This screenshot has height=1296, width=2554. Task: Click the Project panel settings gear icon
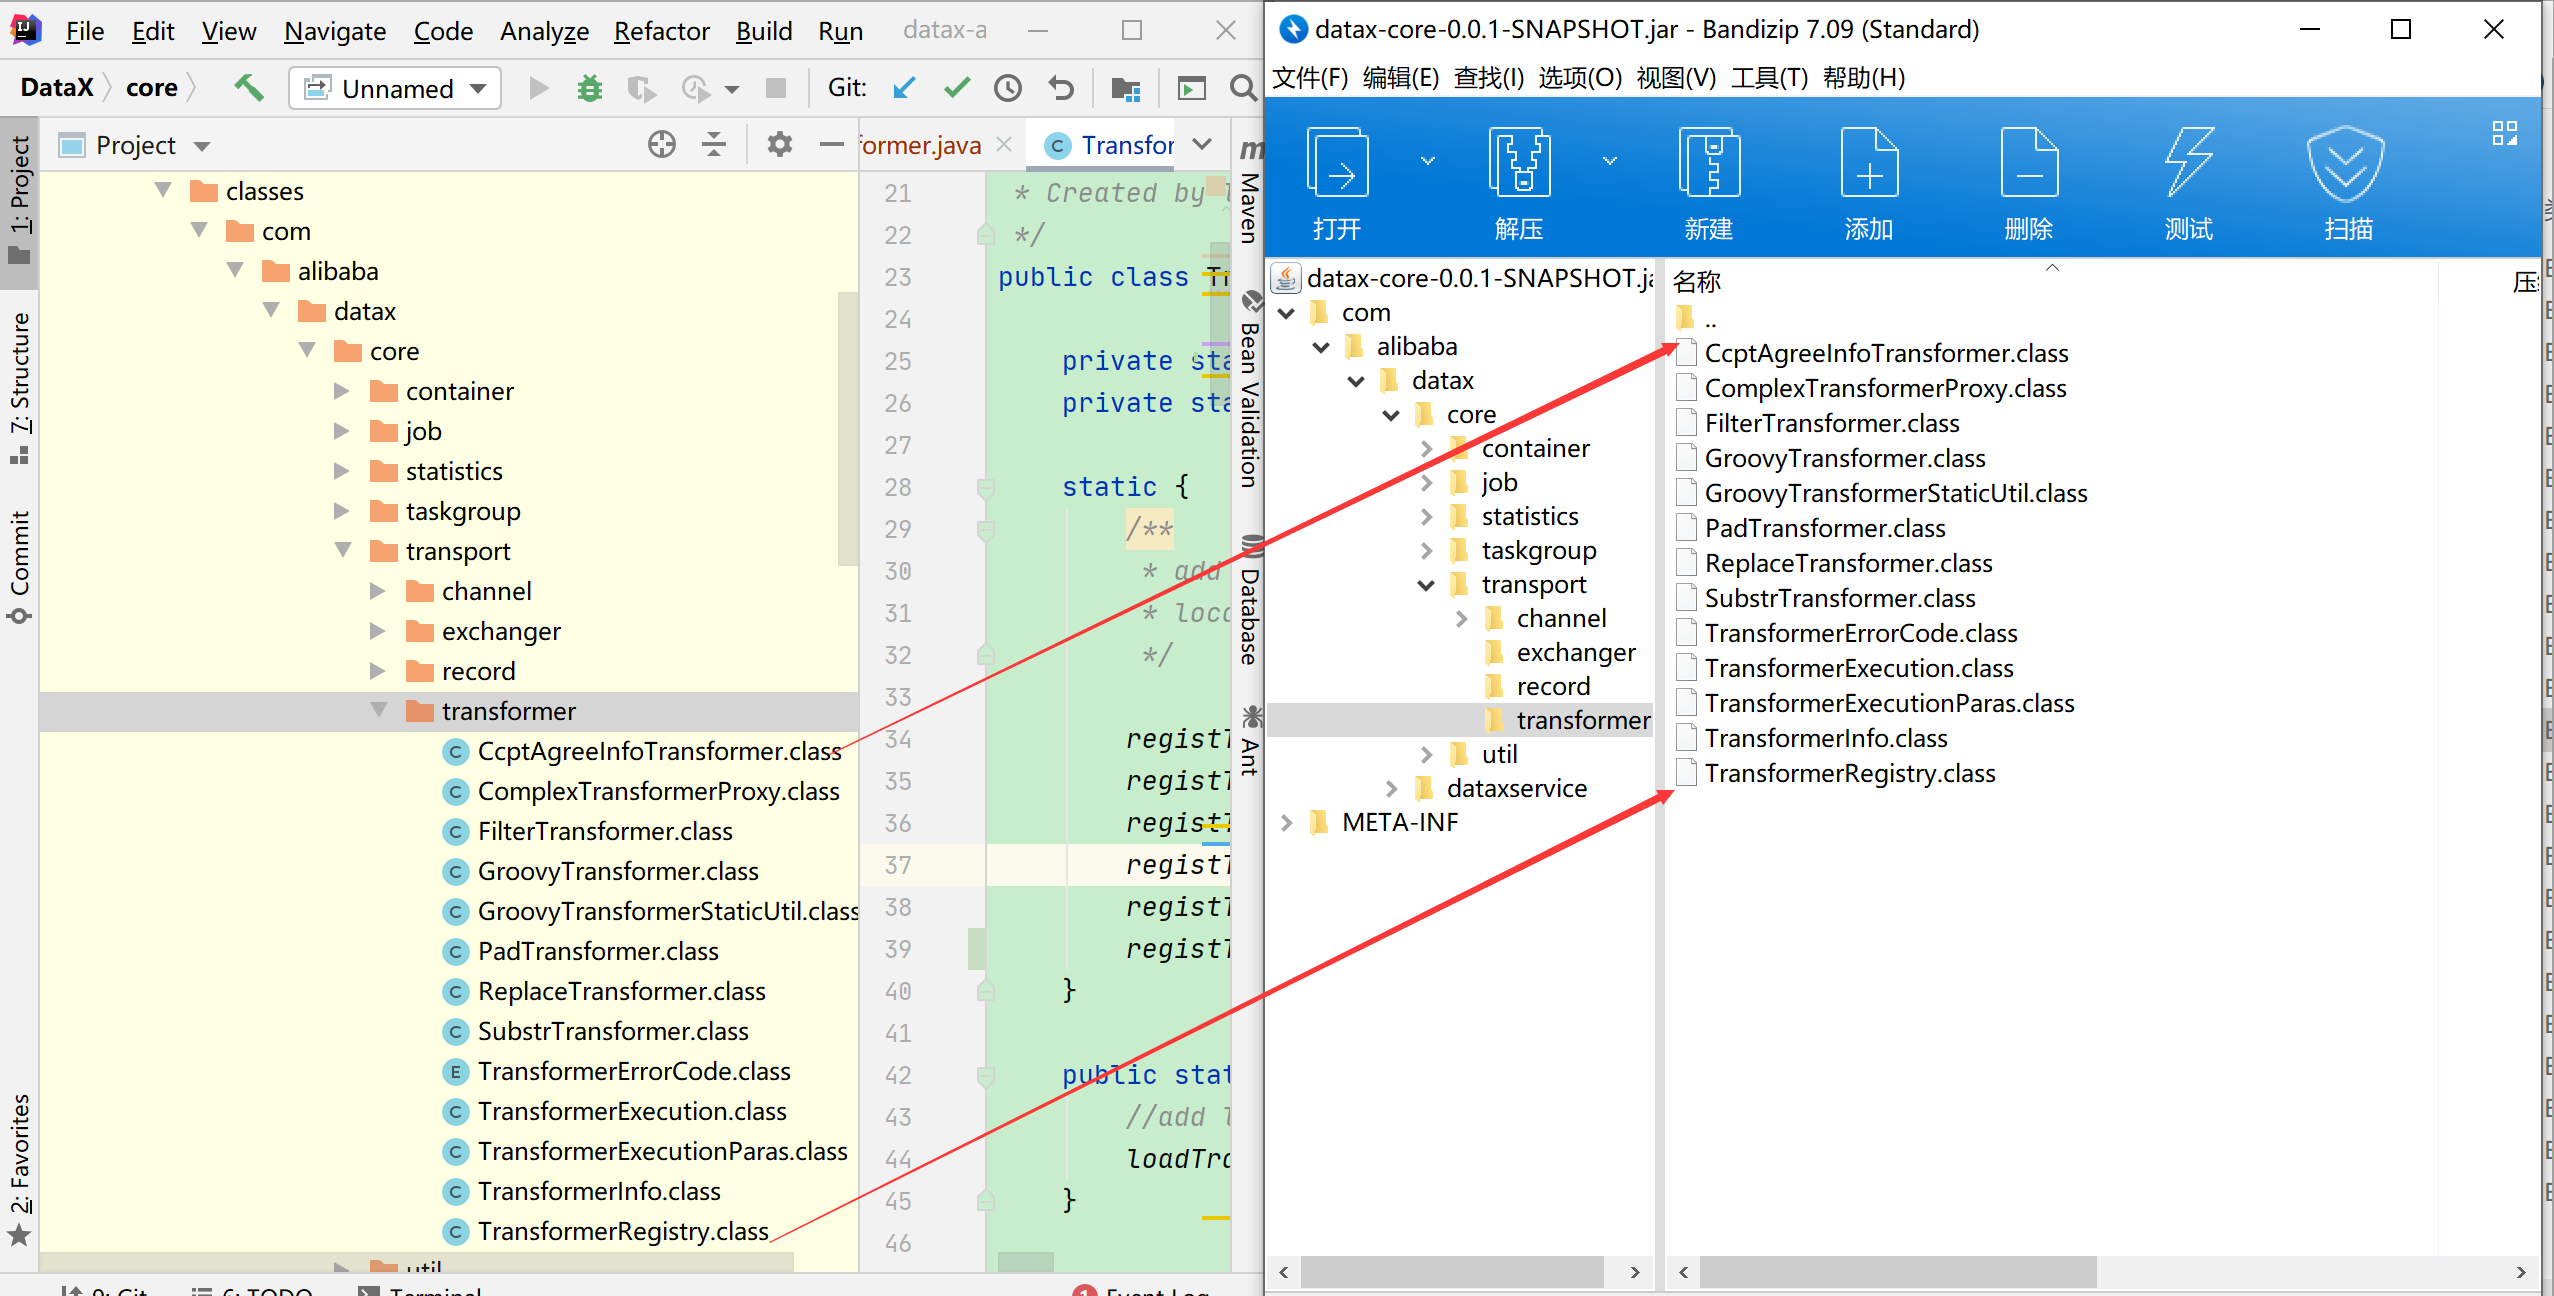coord(779,145)
